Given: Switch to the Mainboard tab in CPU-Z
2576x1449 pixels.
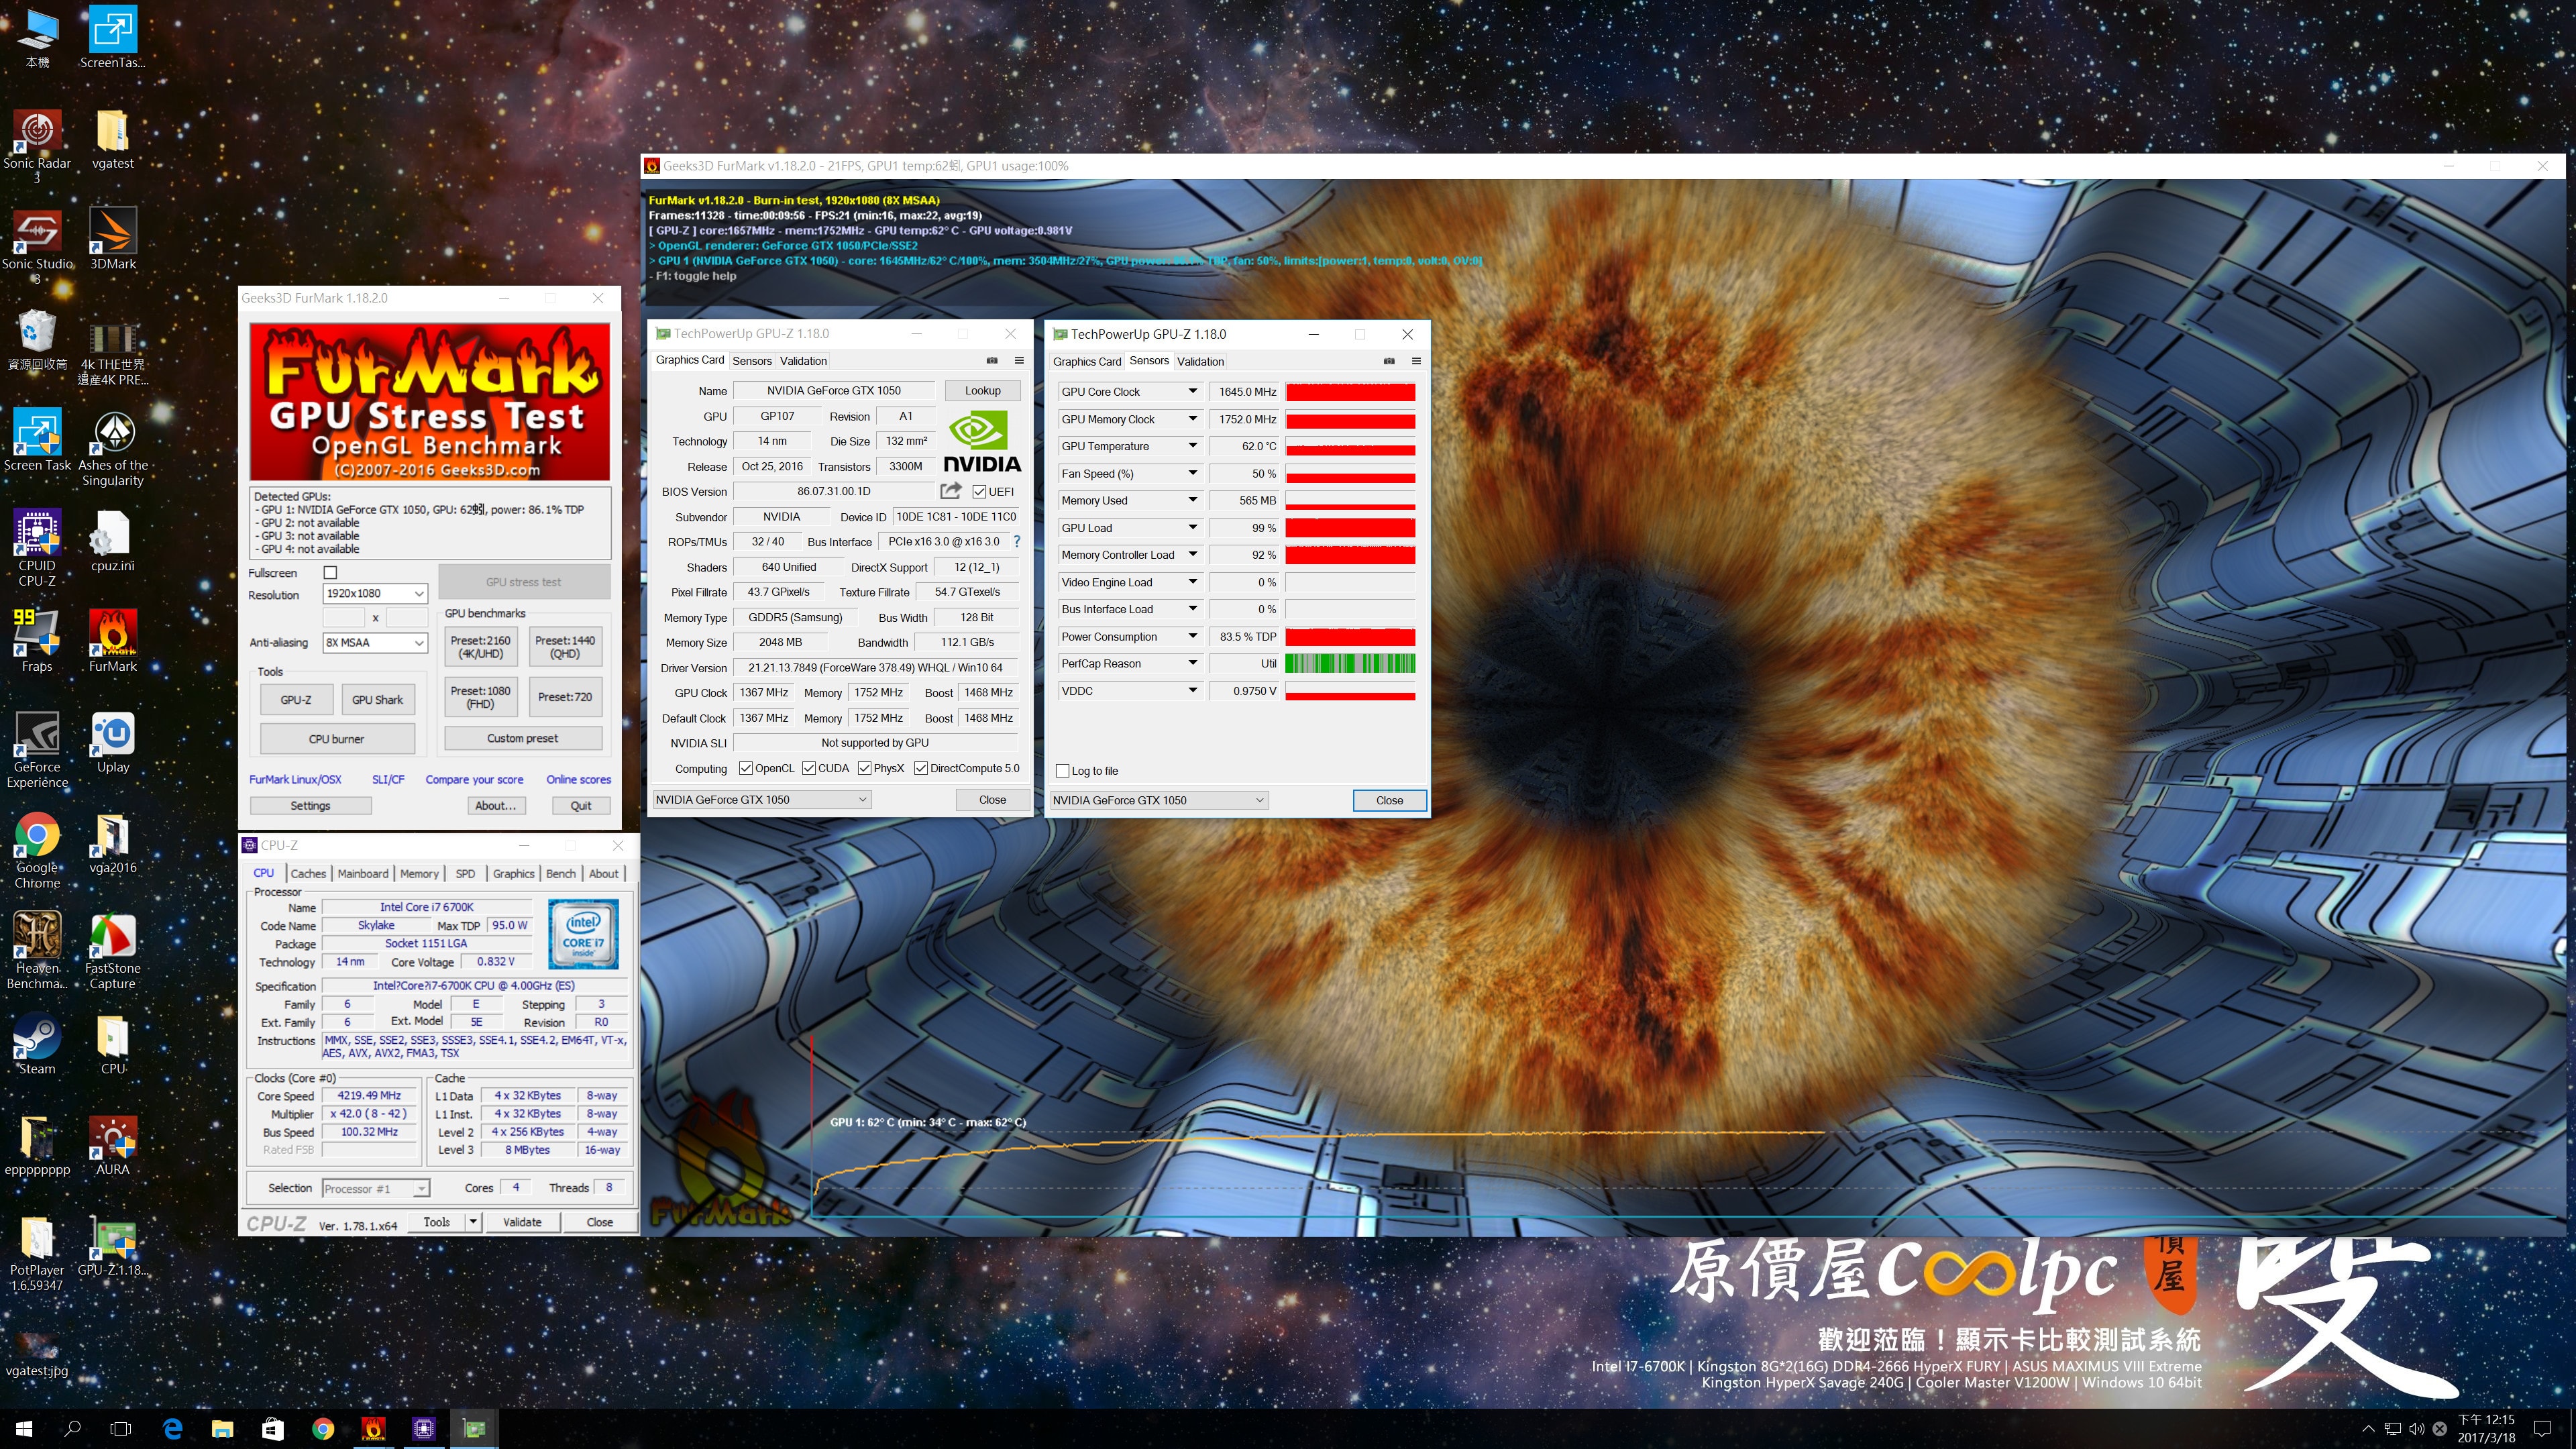Looking at the screenshot, I should tap(363, 873).
